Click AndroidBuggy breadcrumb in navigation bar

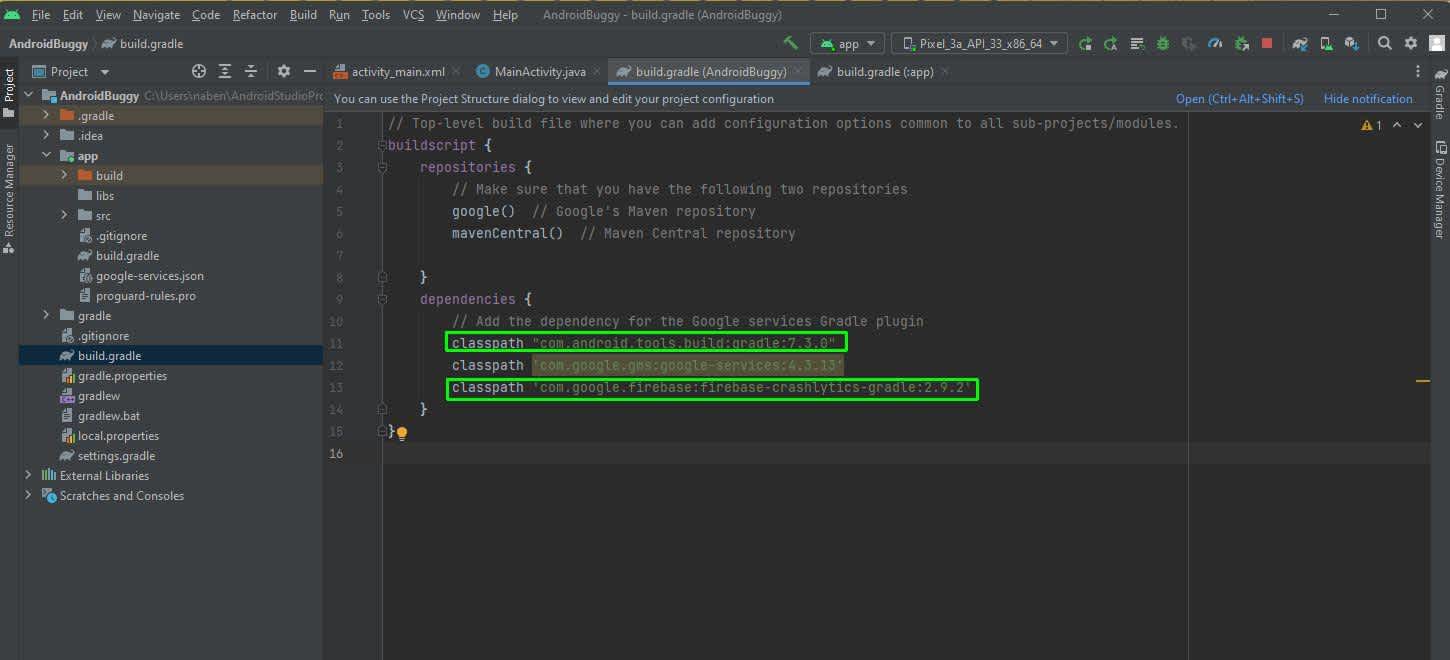tap(48, 44)
